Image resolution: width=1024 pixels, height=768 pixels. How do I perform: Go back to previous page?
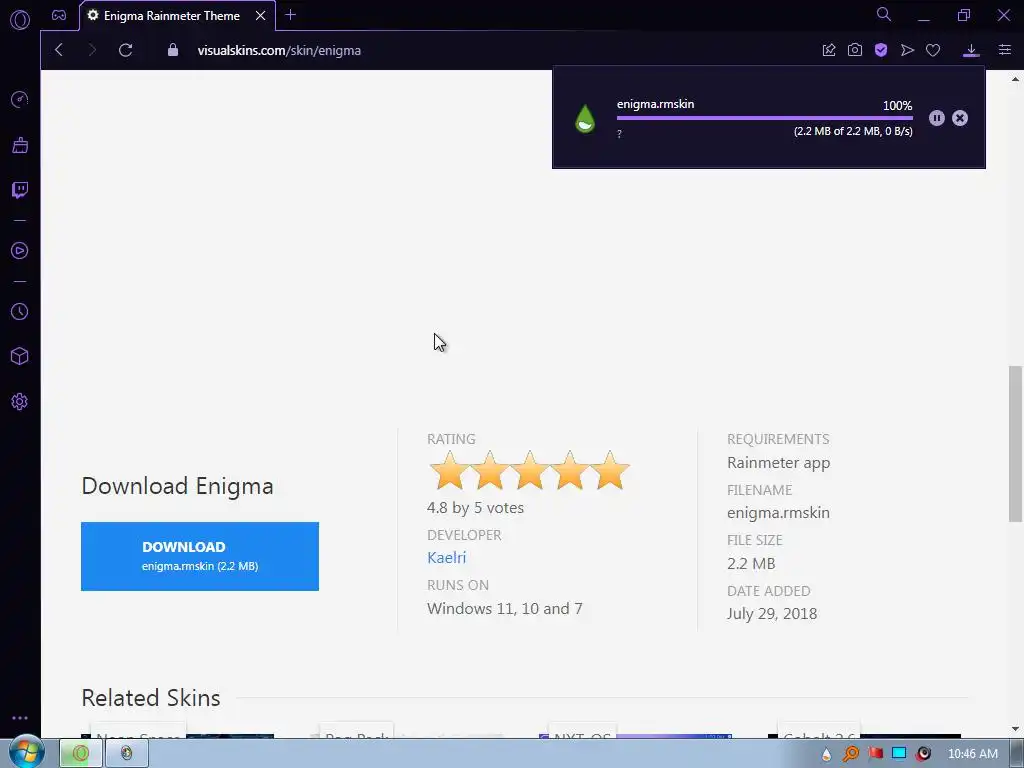tap(59, 50)
